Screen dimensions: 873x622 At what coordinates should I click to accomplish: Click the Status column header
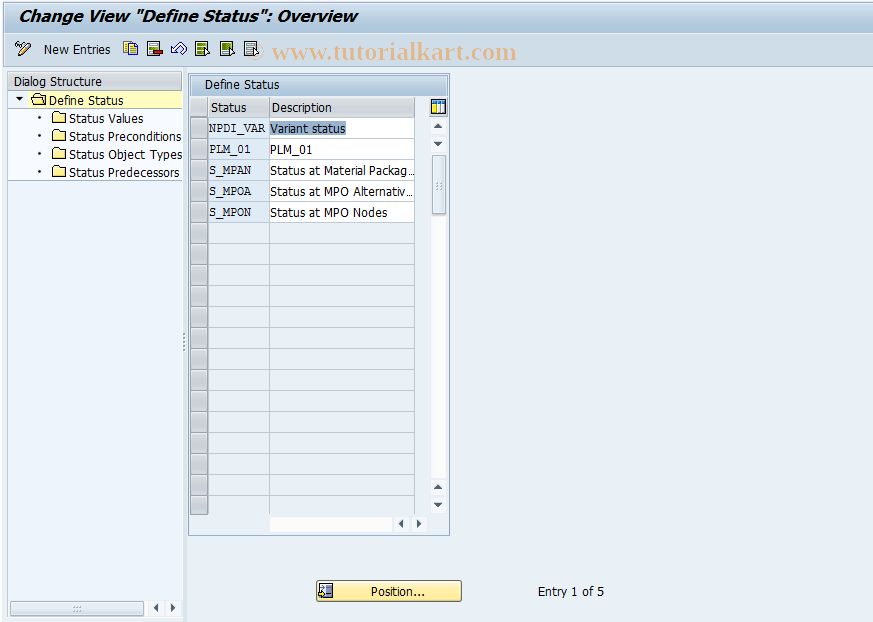[x=238, y=107]
